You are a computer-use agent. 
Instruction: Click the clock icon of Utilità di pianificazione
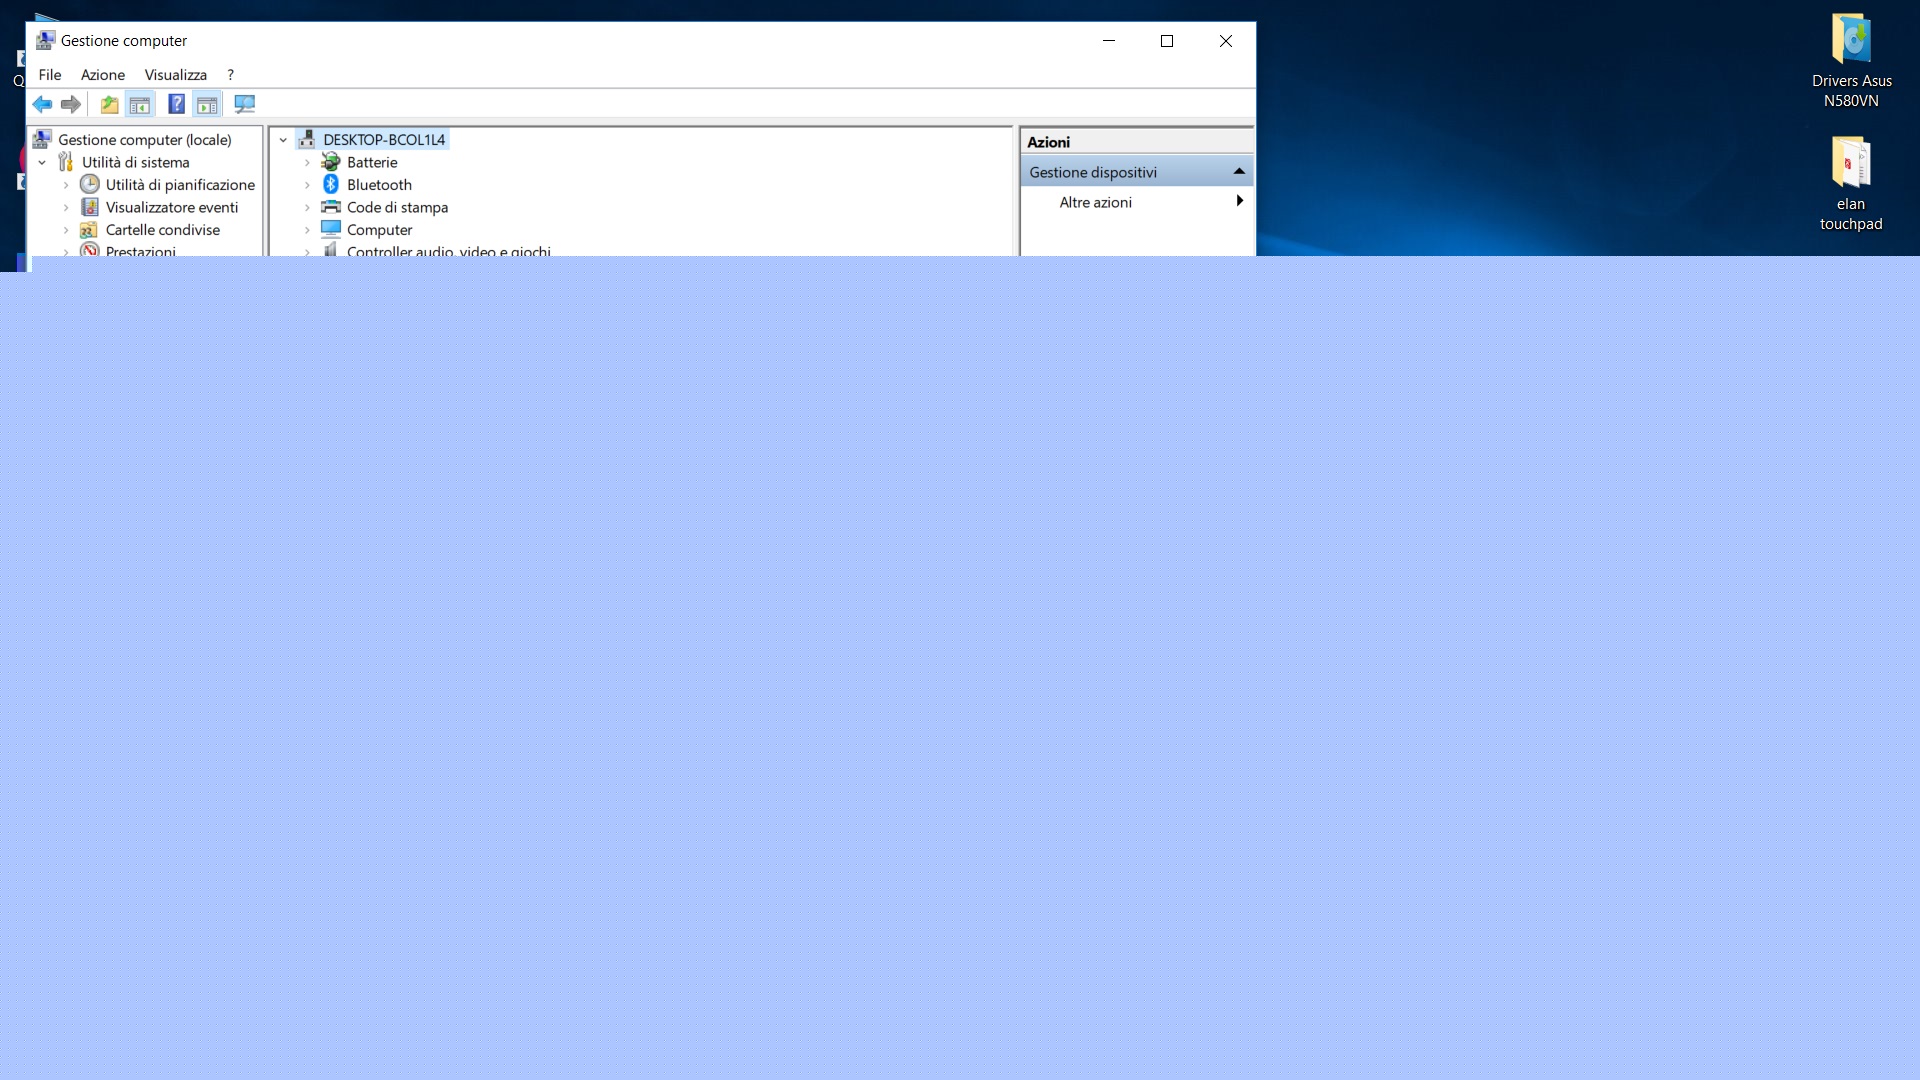(90, 184)
